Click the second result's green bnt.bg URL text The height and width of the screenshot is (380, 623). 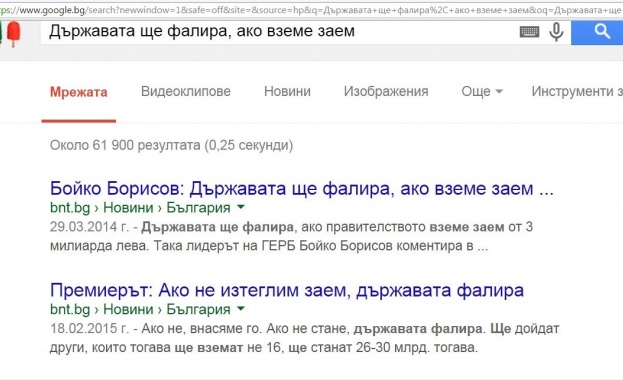coord(140,309)
